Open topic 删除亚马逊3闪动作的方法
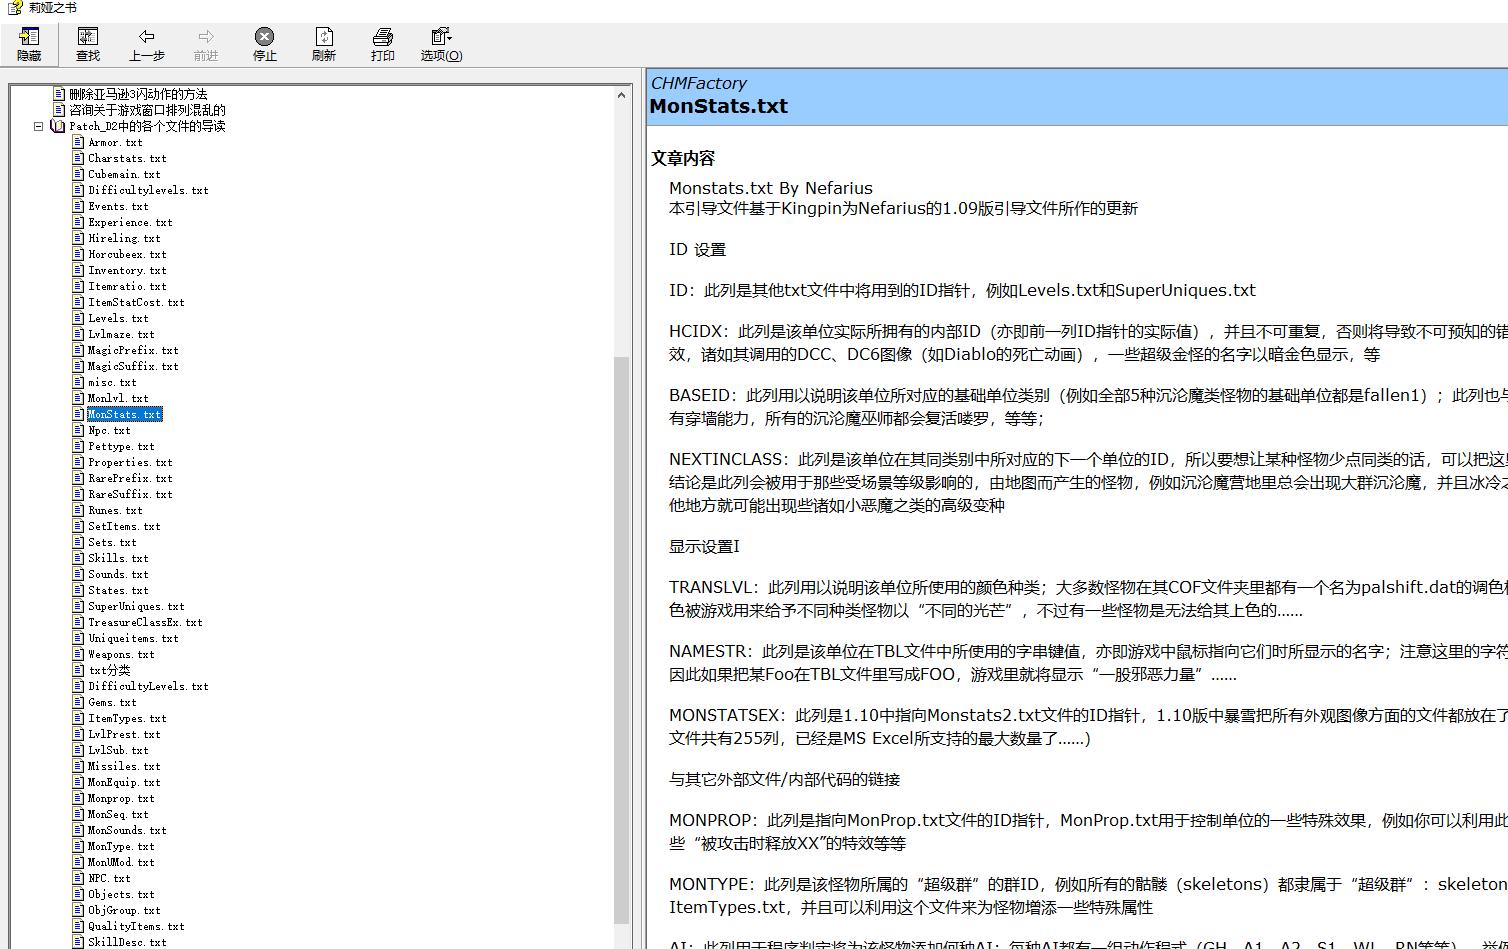Viewport: 1508px width, 949px height. pos(138,94)
